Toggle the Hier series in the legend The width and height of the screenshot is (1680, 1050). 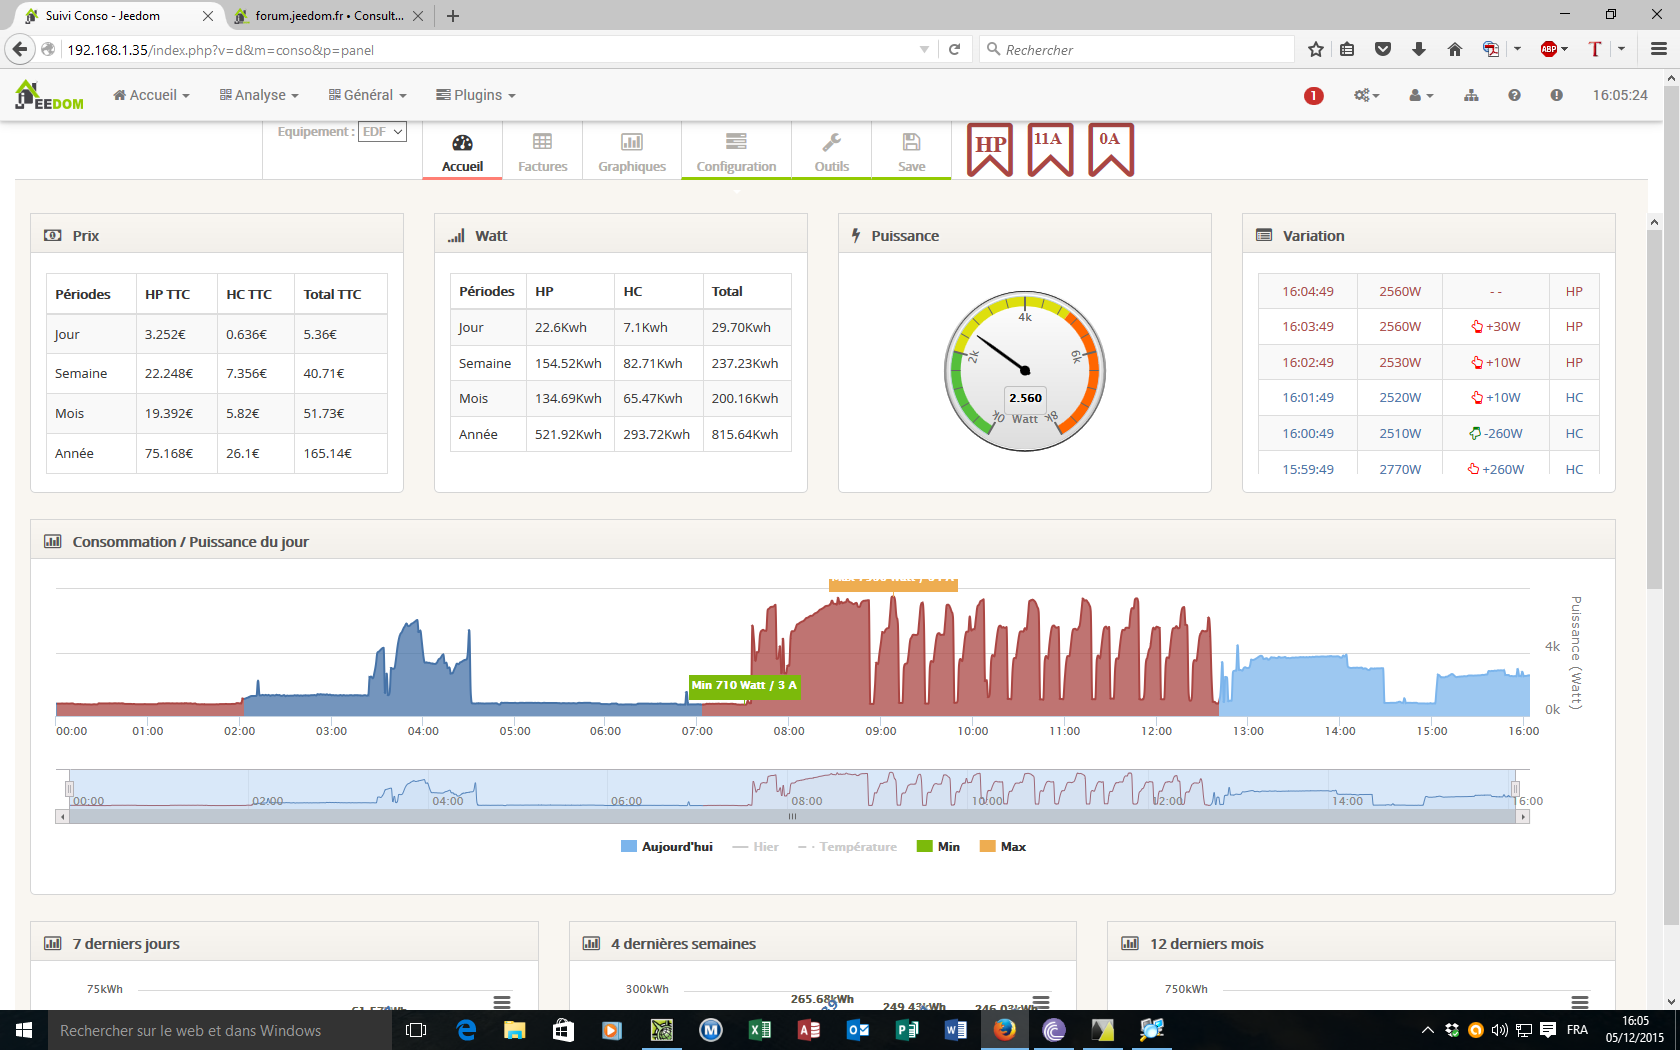pos(755,847)
